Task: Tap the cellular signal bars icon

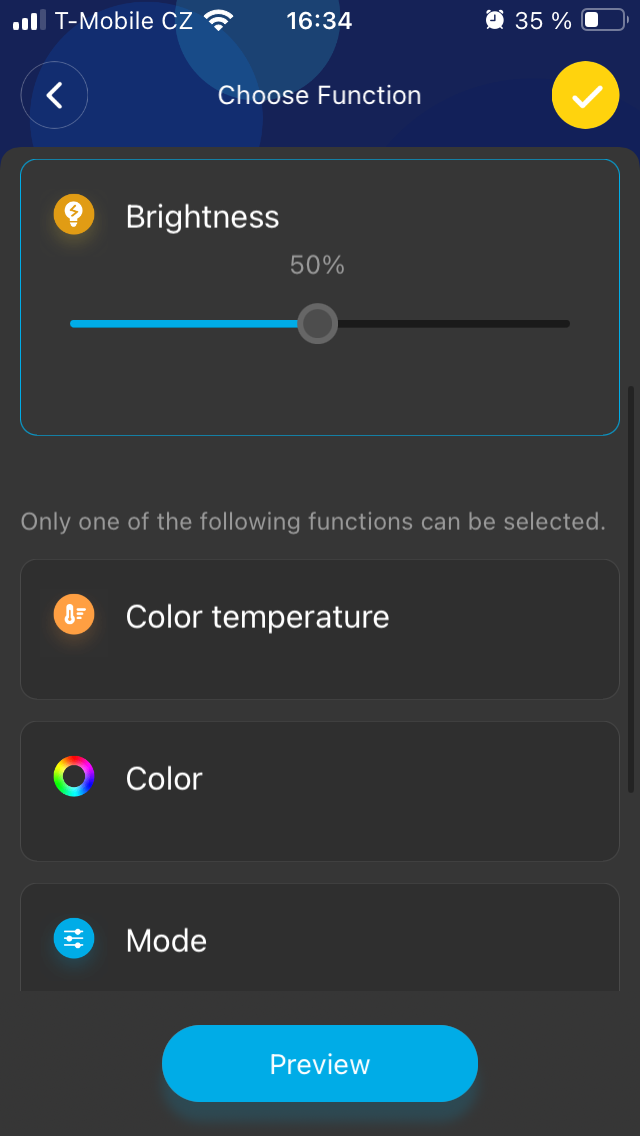Action: [x=30, y=20]
